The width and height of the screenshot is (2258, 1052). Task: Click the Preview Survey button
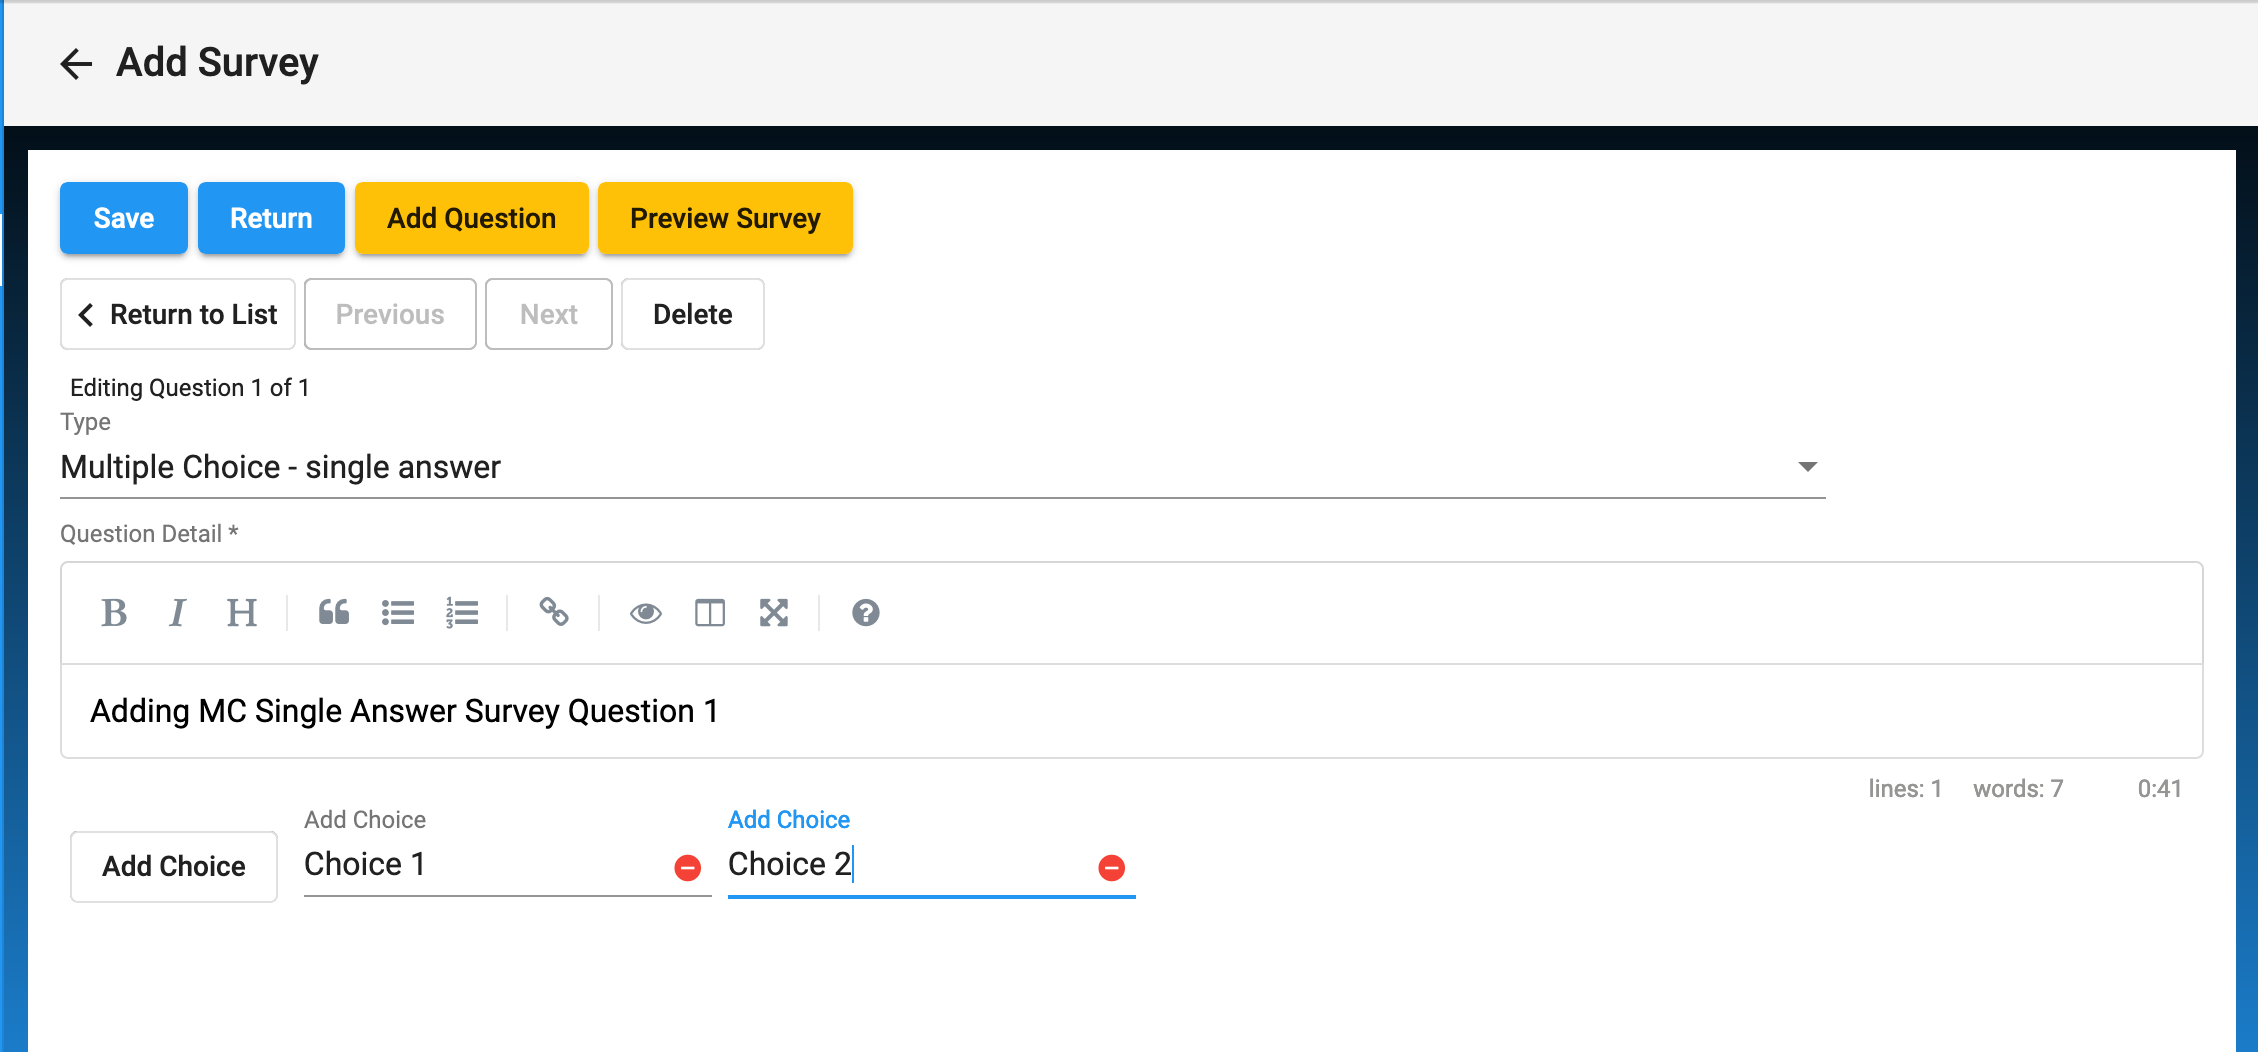[x=725, y=218]
